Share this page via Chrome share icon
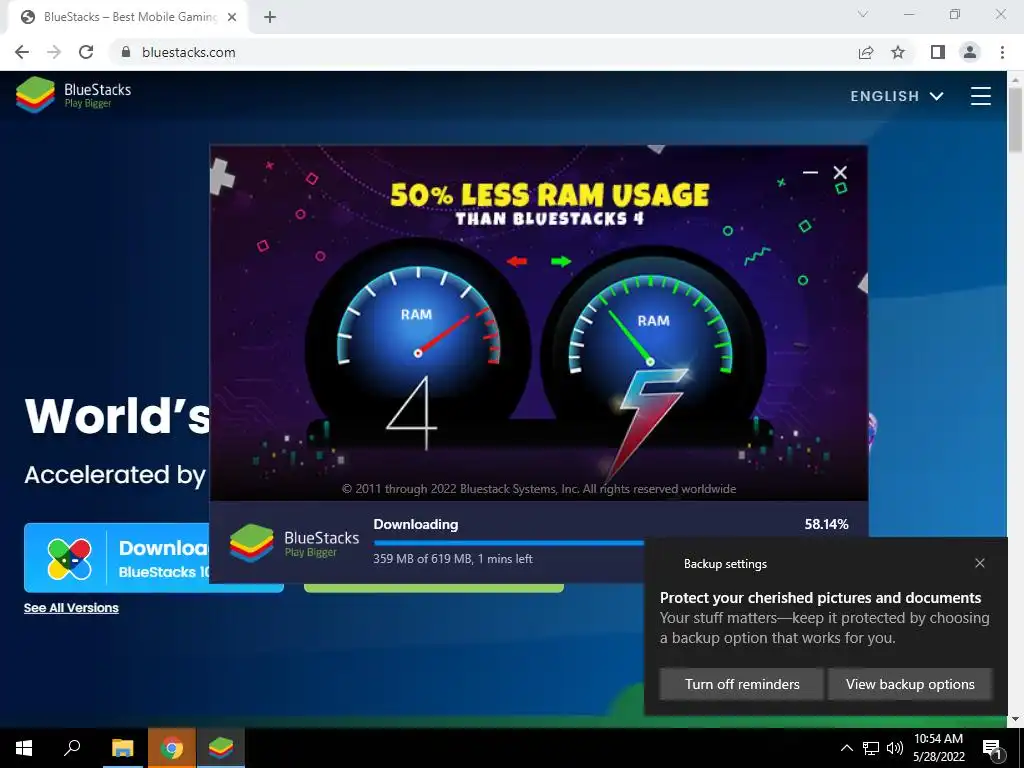 (866, 52)
